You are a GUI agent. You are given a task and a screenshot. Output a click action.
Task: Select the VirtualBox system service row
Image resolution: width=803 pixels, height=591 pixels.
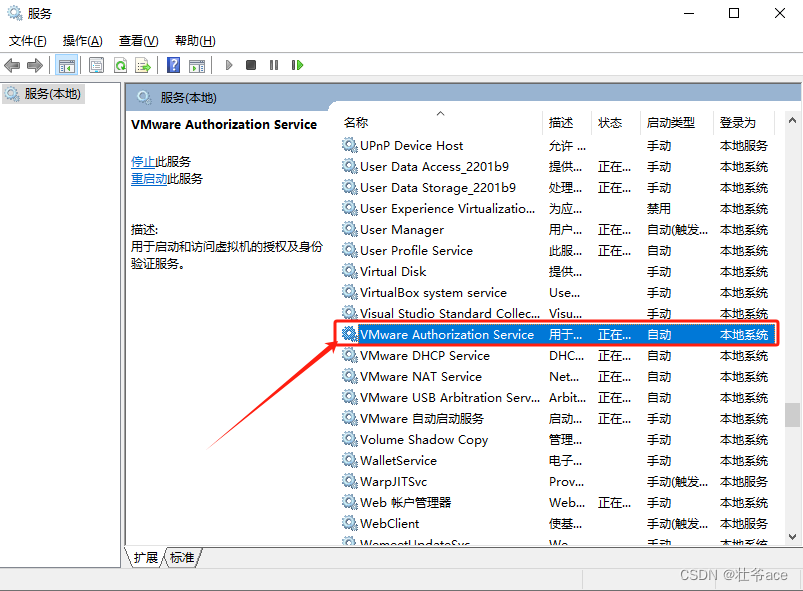pyautogui.click(x=557, y=292)
